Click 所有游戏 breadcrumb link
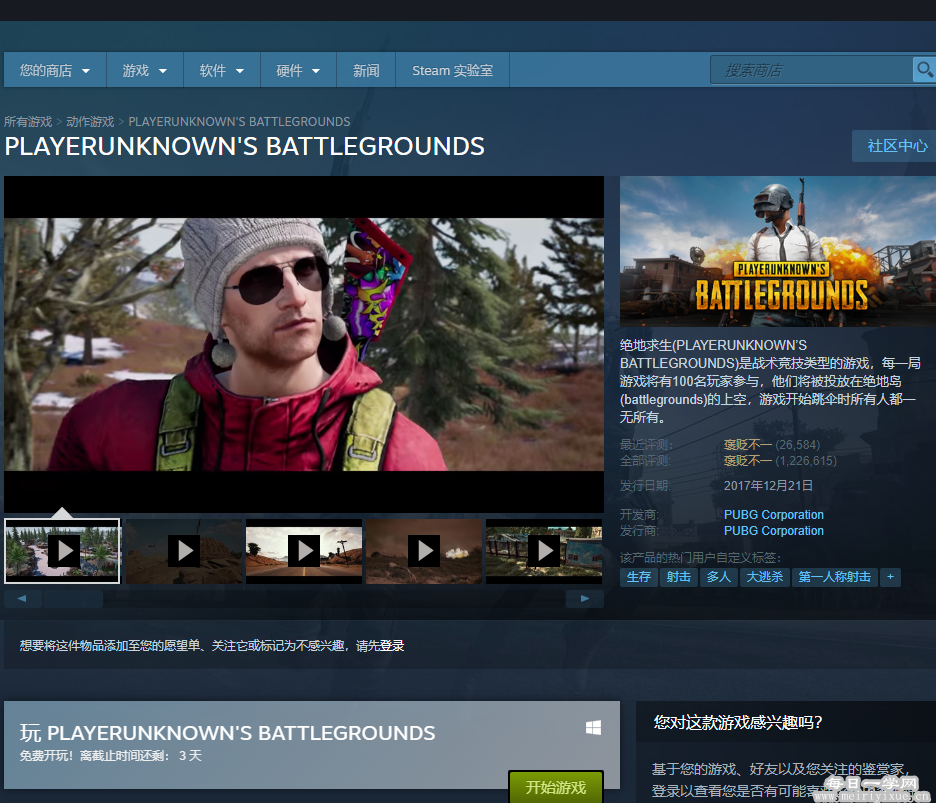Image resolution: width=936 pixels, height=803 pixels. (28, 122)
